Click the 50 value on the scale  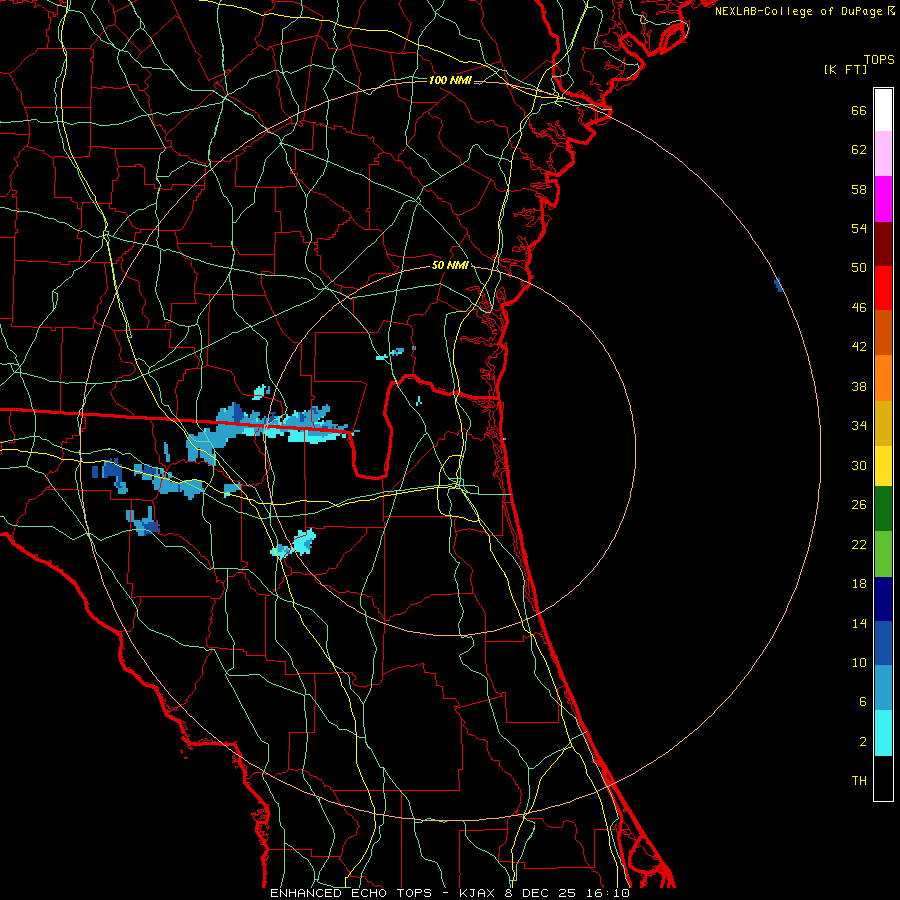point(859,268)
